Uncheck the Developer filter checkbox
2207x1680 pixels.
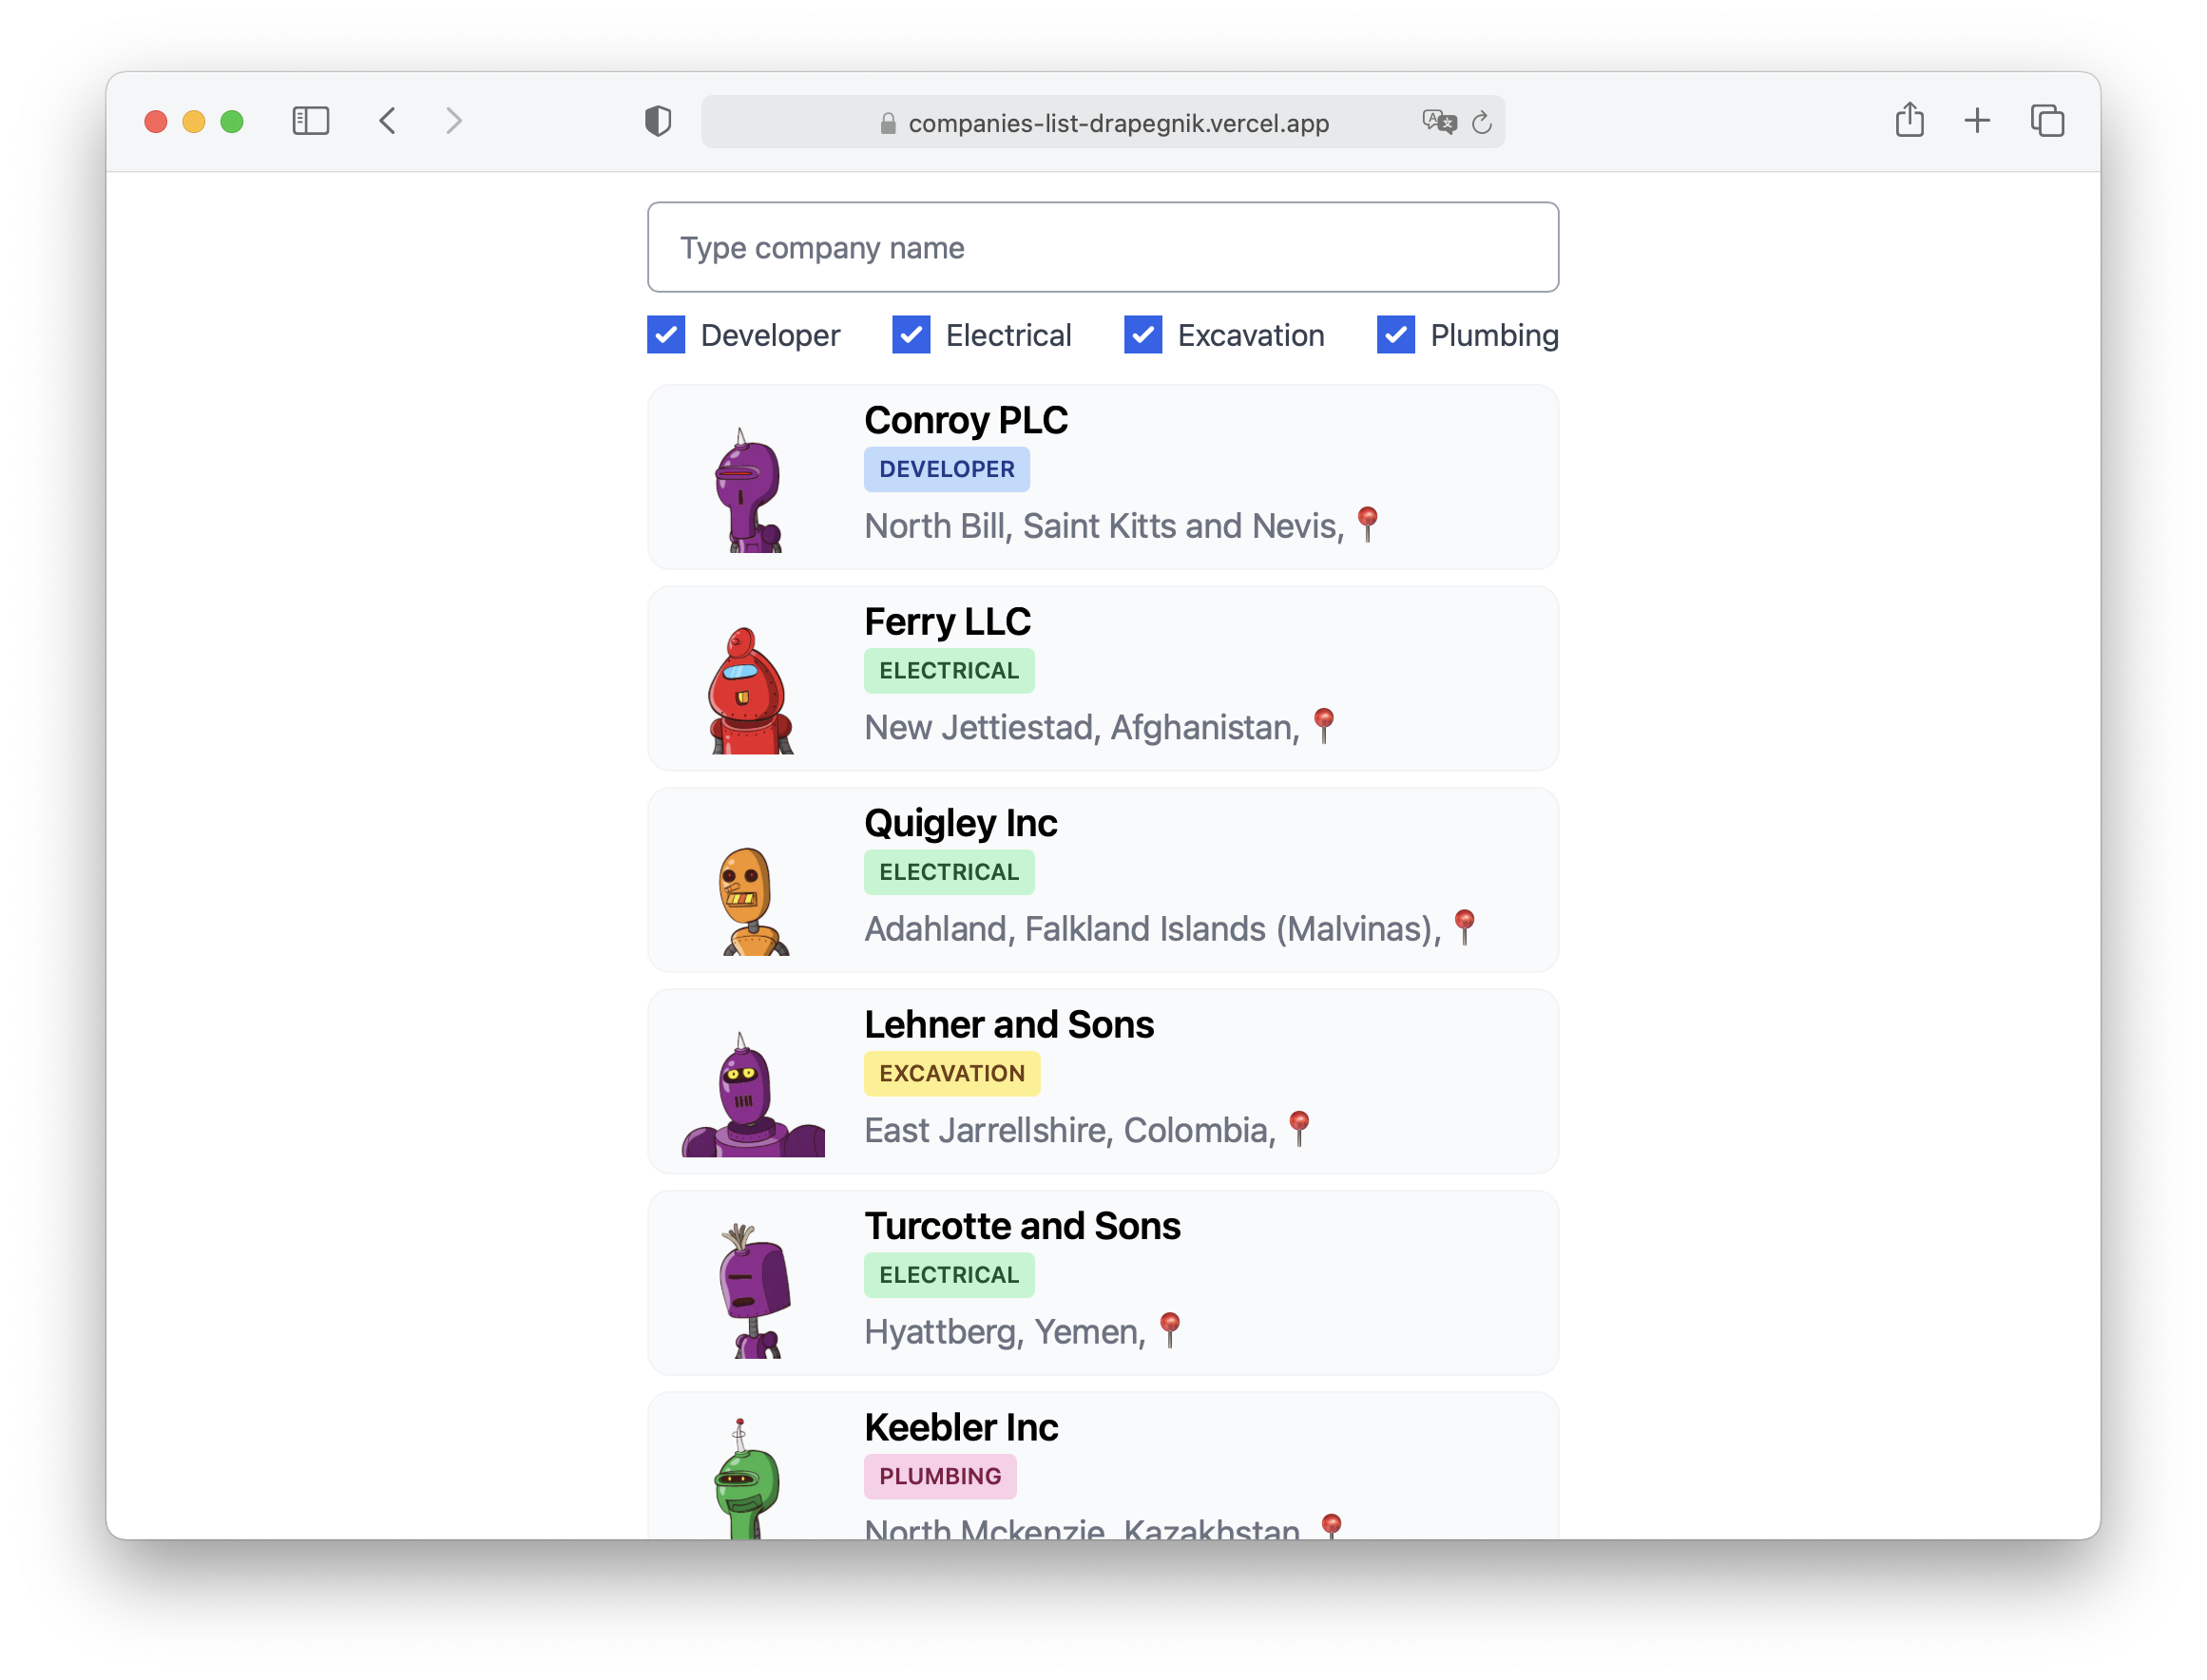(x=665, y=335)
